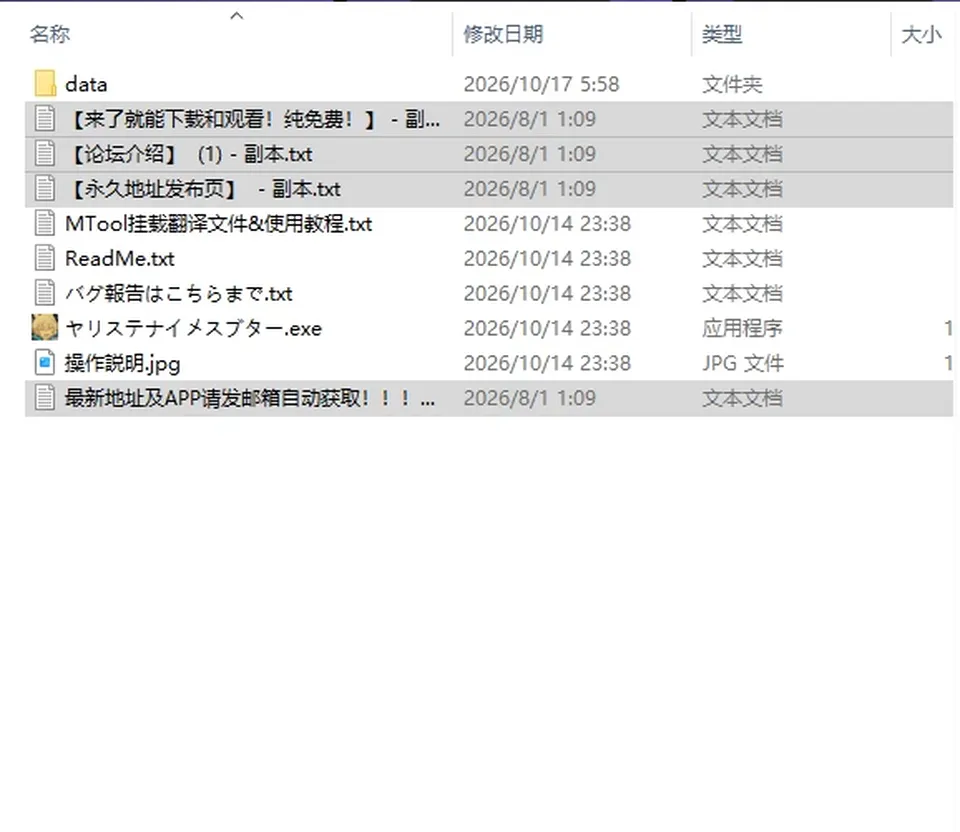Select the data folder name
Screen dimensions: 960x832
86,84
